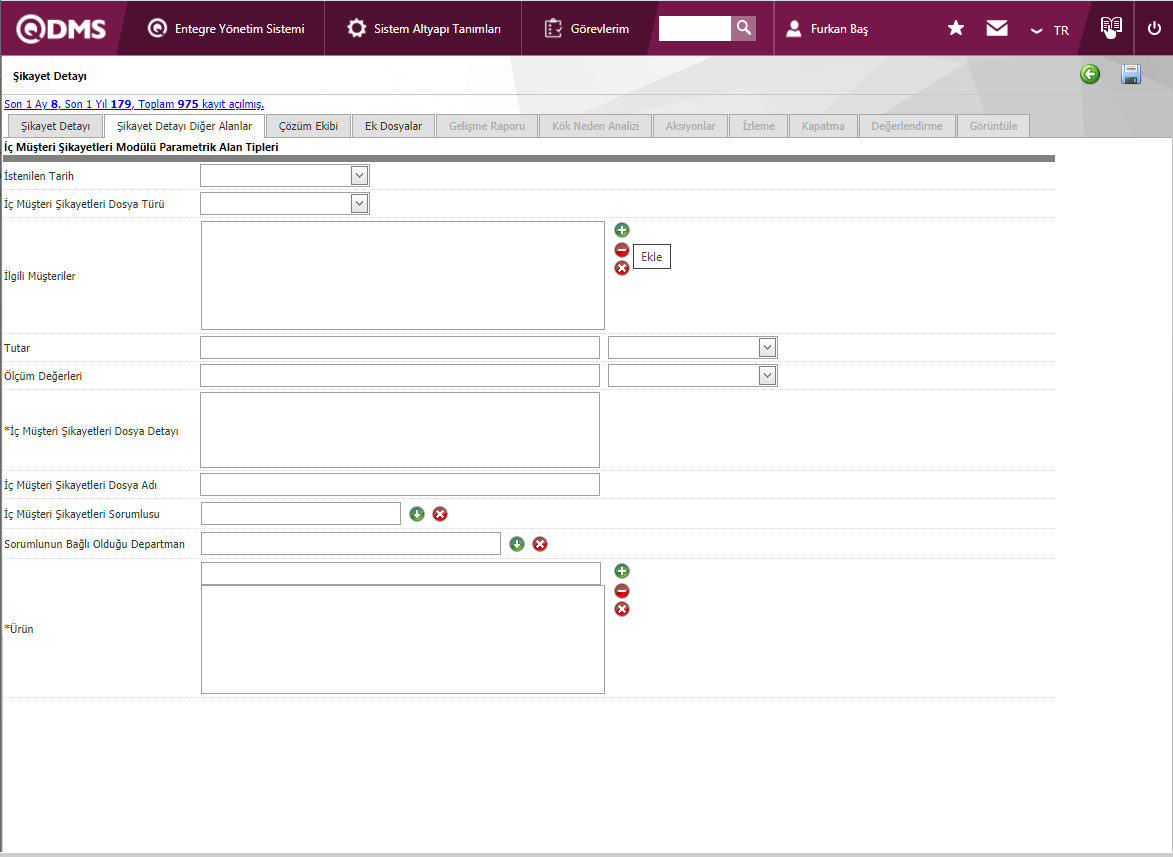The image size is (1173, 857).
Task: Clear all İlgili Müşteriler entries
Action: 622,268
